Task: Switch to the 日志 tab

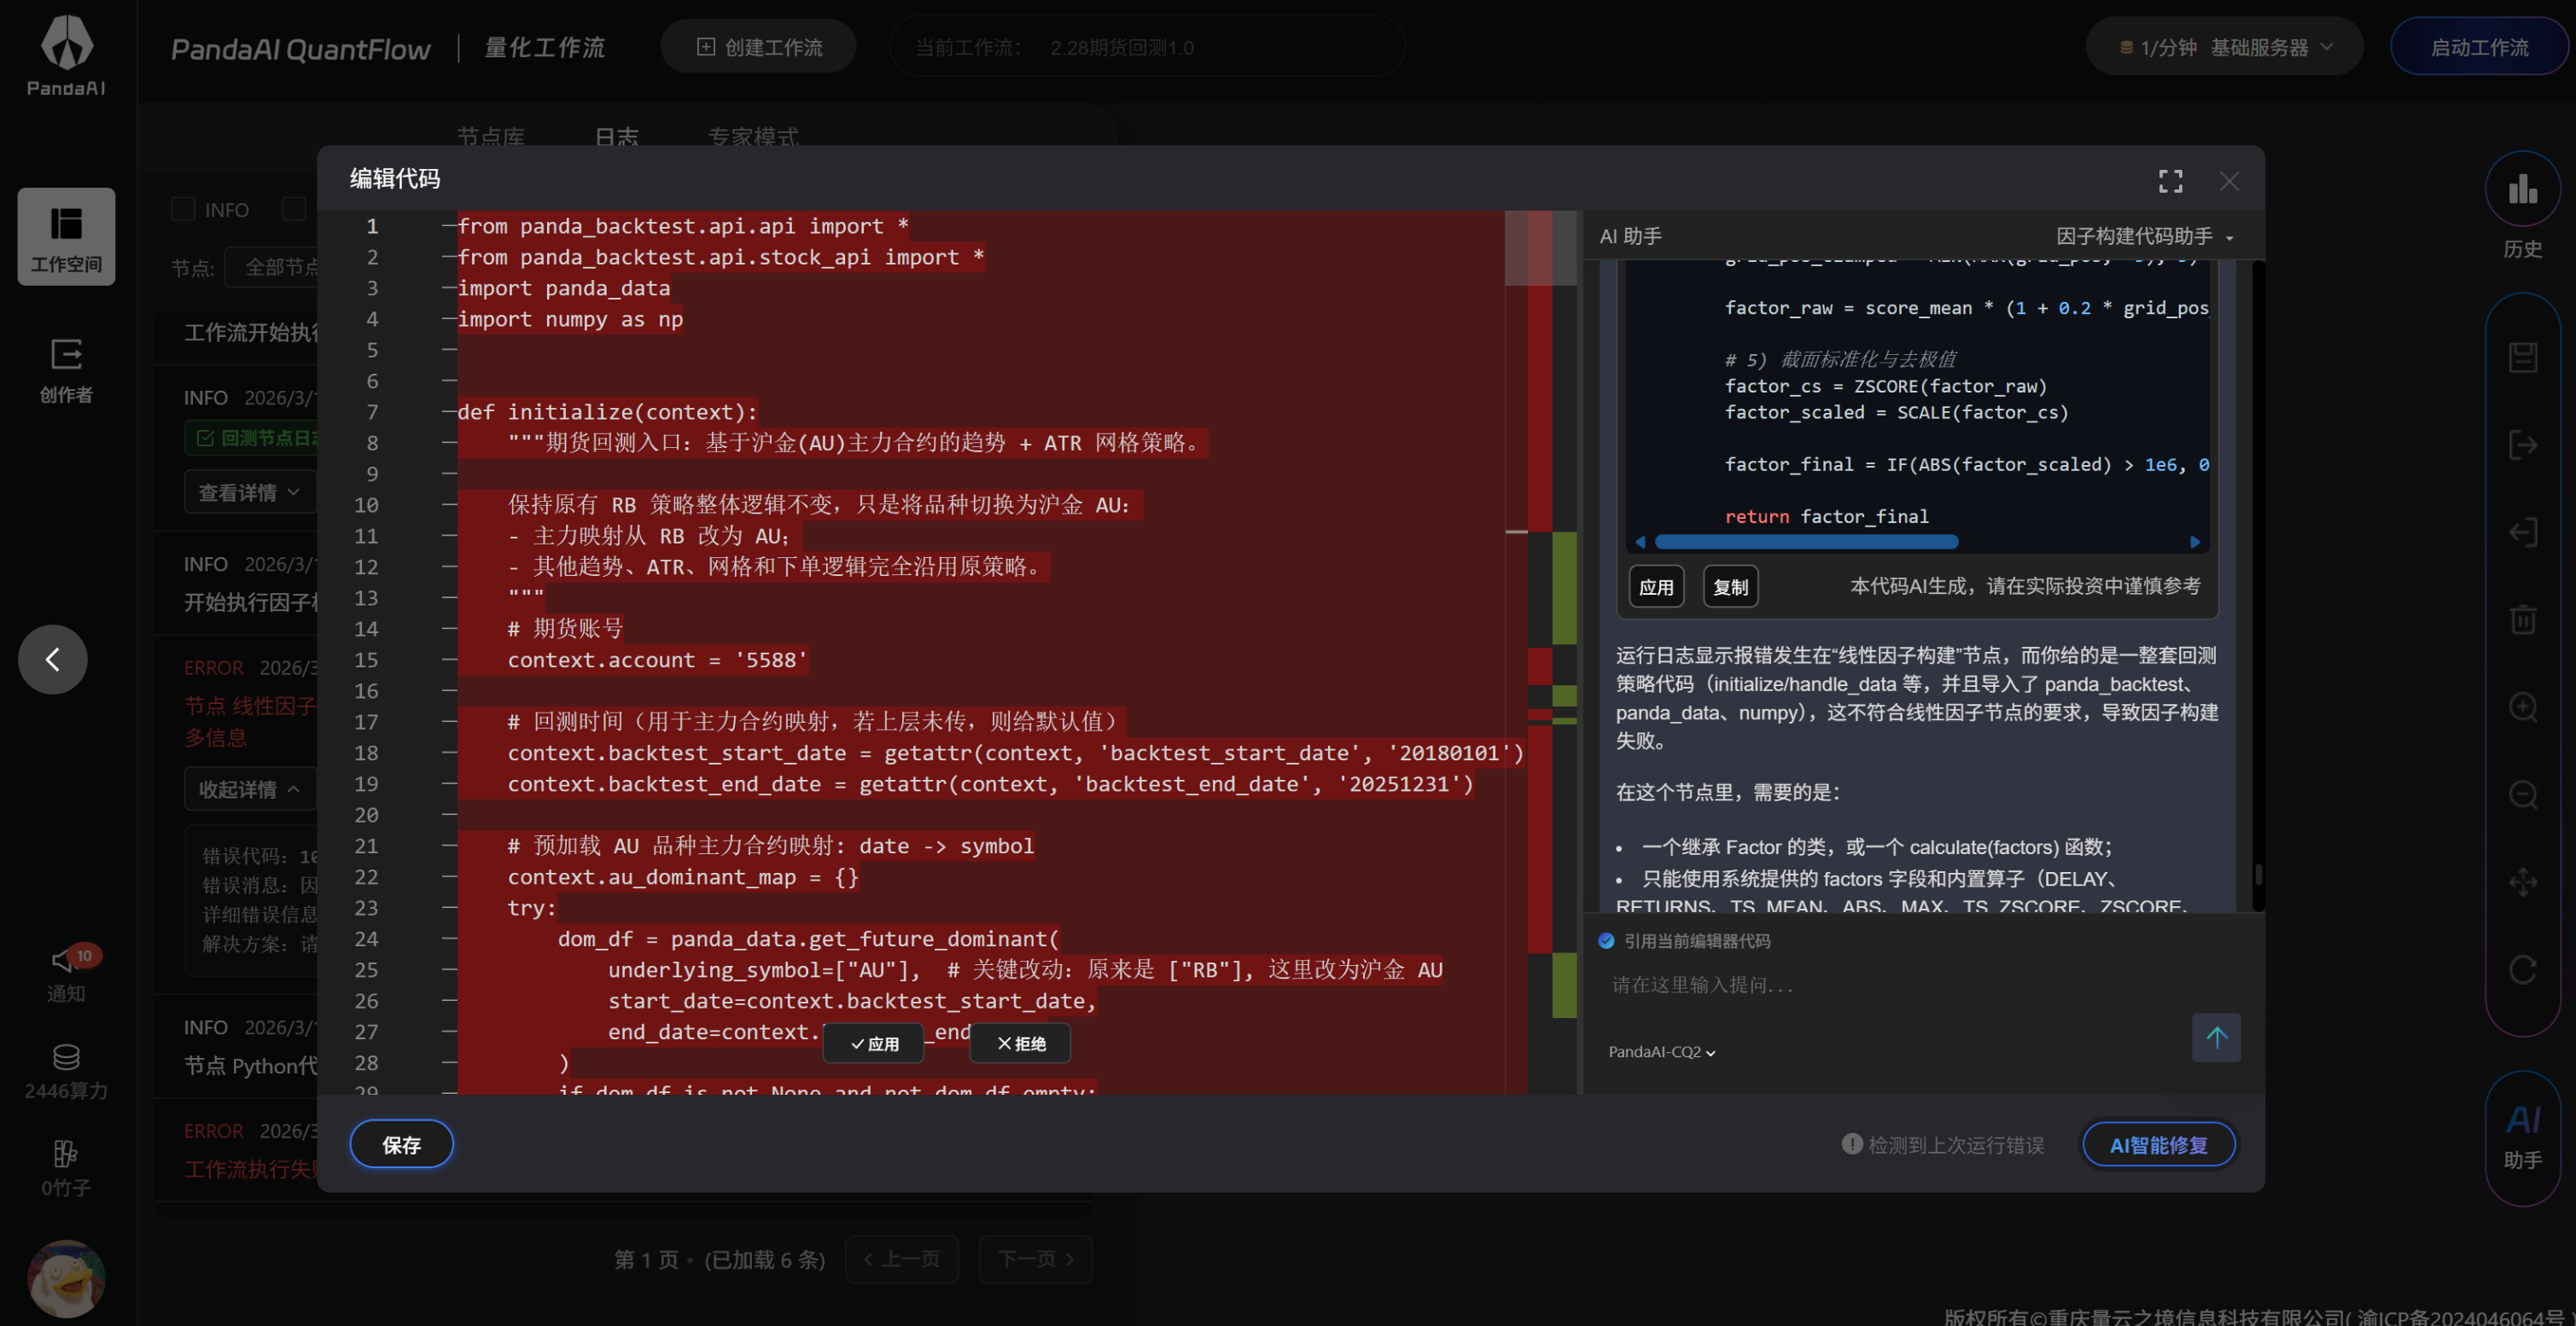Action: pos(616,137)
